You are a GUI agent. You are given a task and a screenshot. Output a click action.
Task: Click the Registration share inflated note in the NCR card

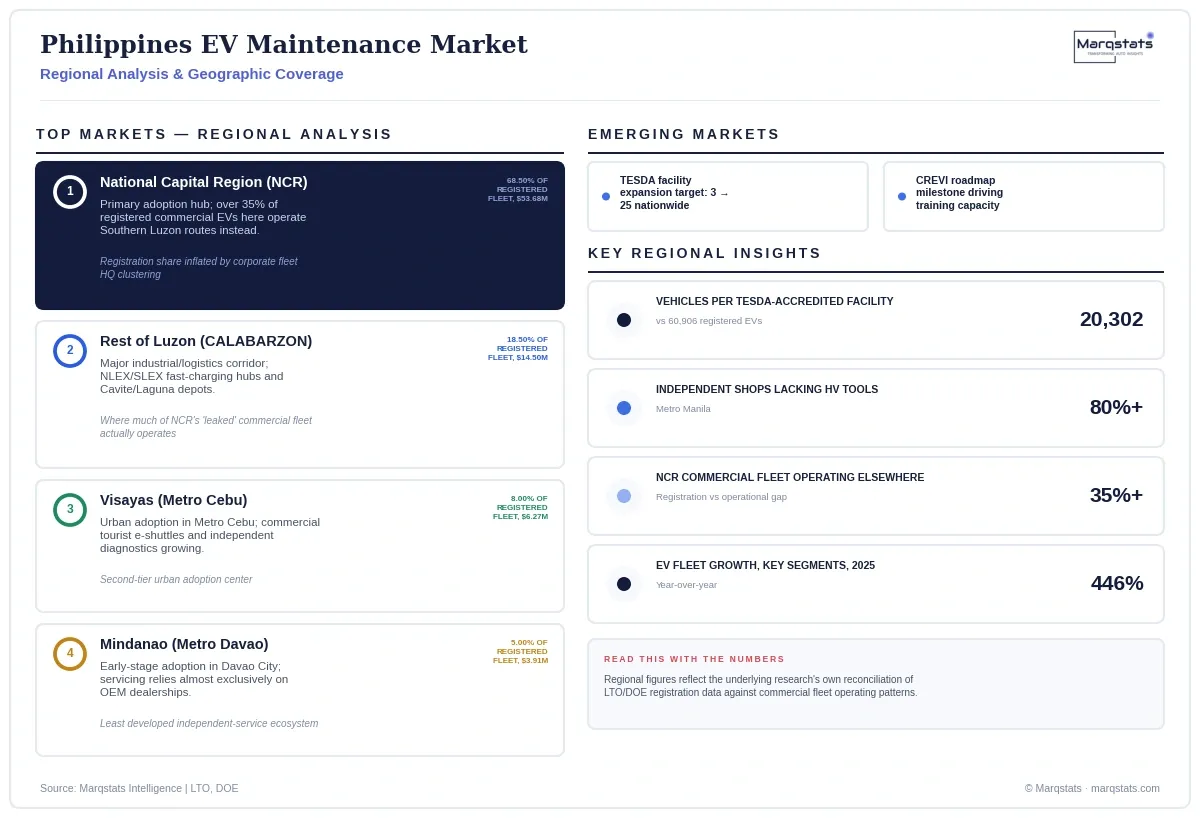(x=199, y=268)
